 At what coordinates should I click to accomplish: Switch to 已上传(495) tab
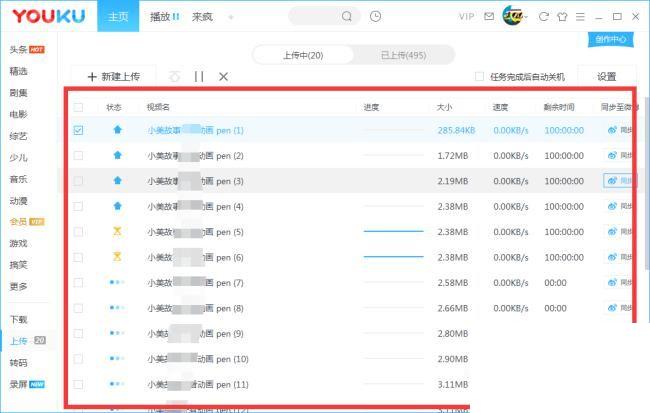(403, 55)
